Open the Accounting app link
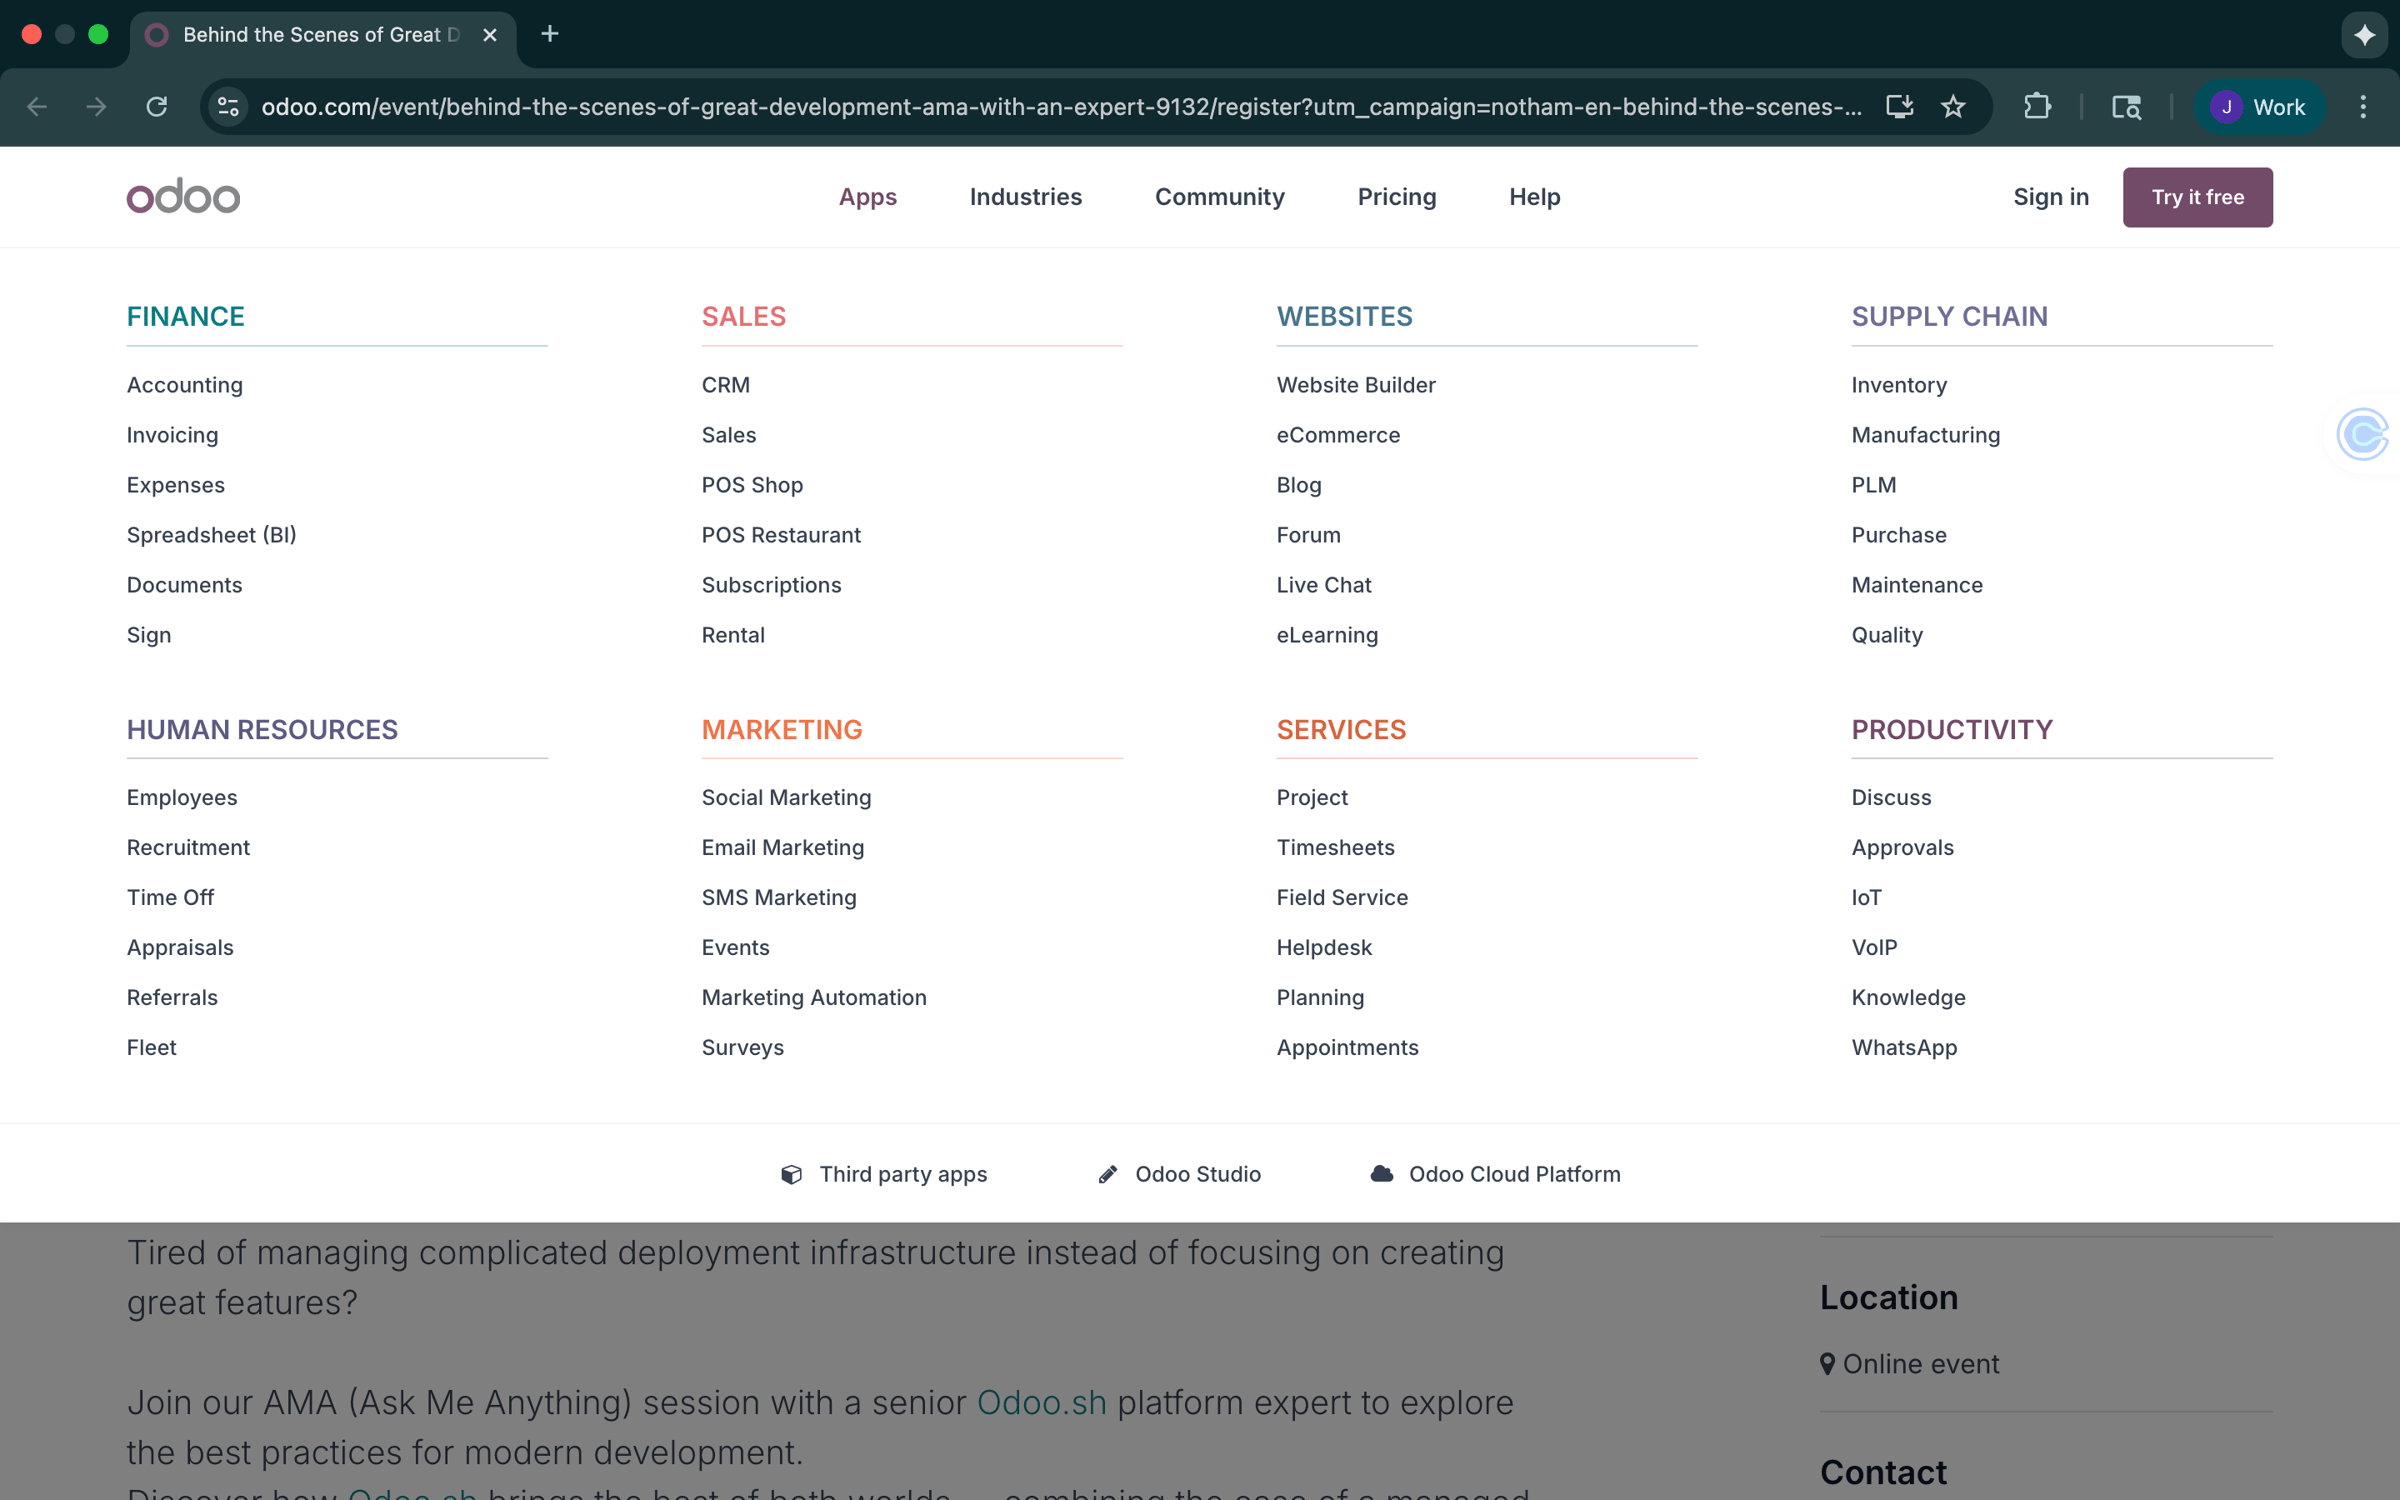This screenshot has width=2400, height=1500. tap(185, 385)
